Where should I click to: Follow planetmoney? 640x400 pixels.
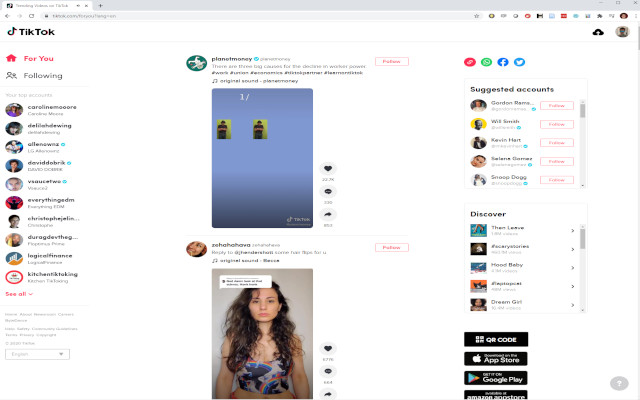click(x=391, y=61)
